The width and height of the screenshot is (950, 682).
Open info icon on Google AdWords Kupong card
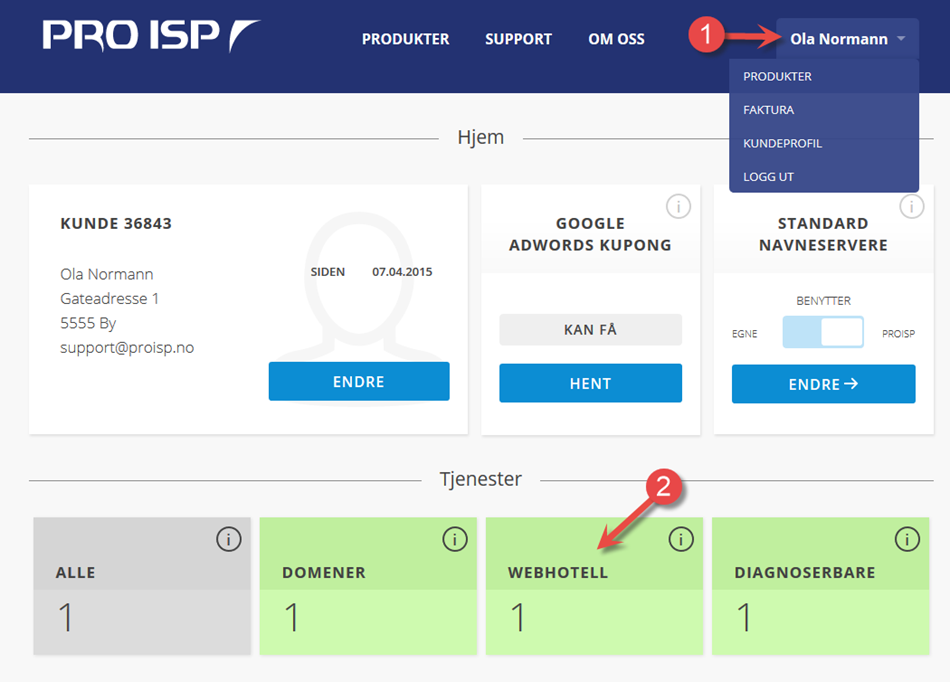[x=678, y=207]
